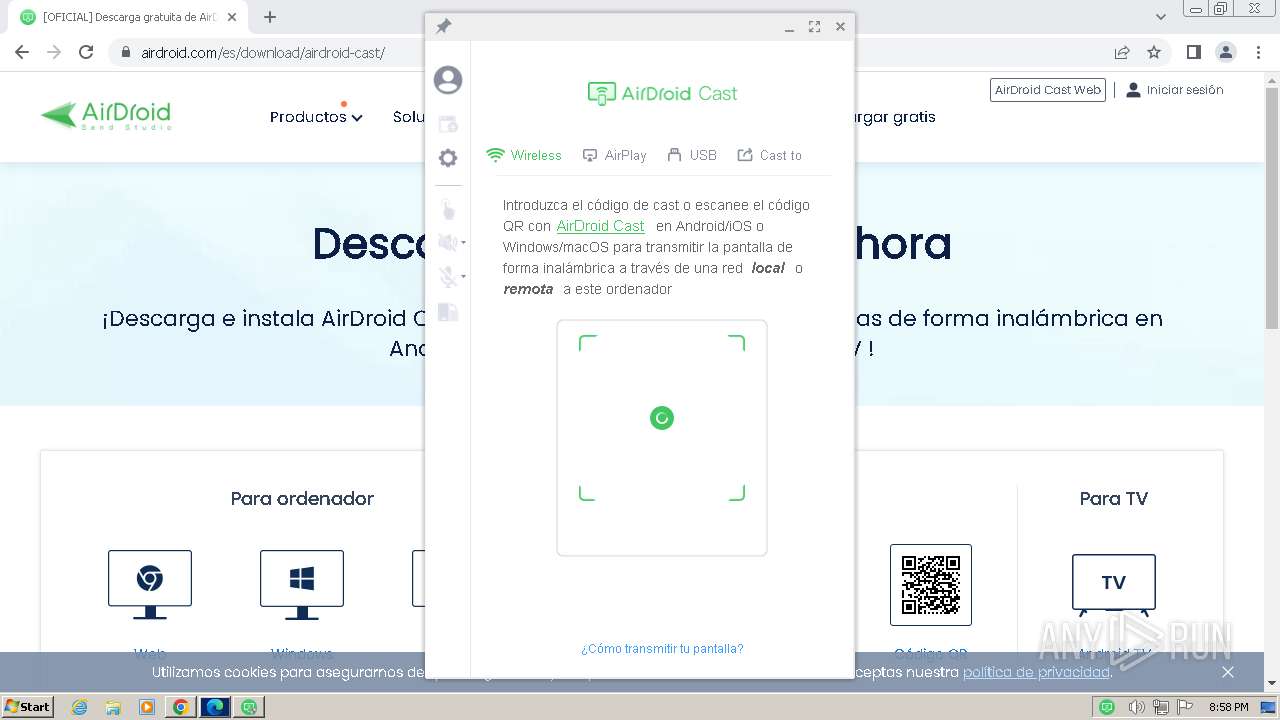The image size is (1280, 720).
Task: Open Chrome tab search dropdown arrow
Action: coord(1161,17)
